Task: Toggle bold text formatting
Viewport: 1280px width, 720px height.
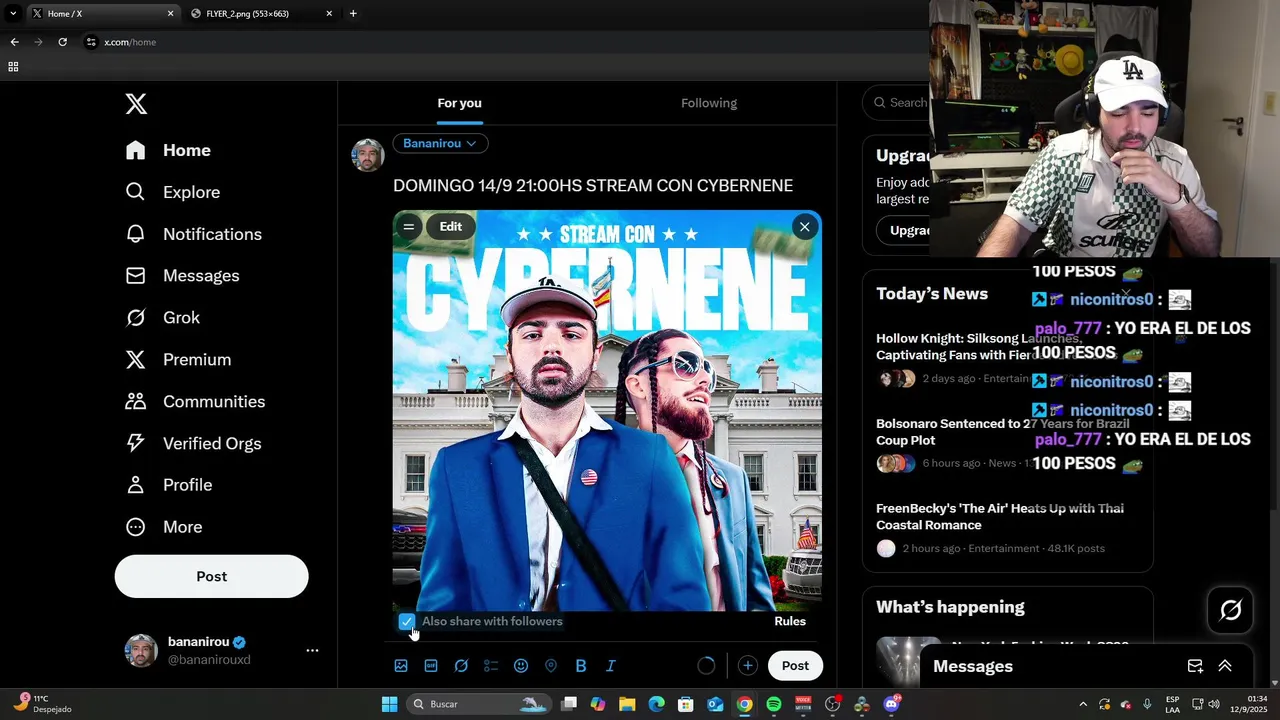Action: tap(581, 666)
